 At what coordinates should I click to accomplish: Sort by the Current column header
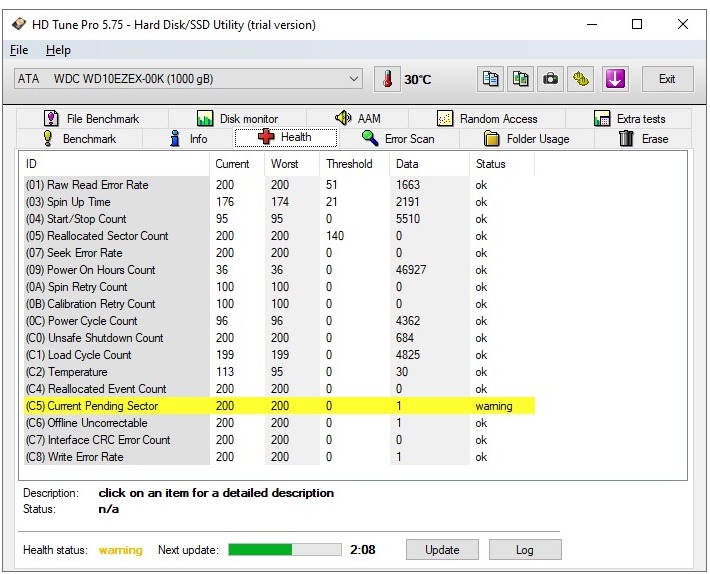237,164
